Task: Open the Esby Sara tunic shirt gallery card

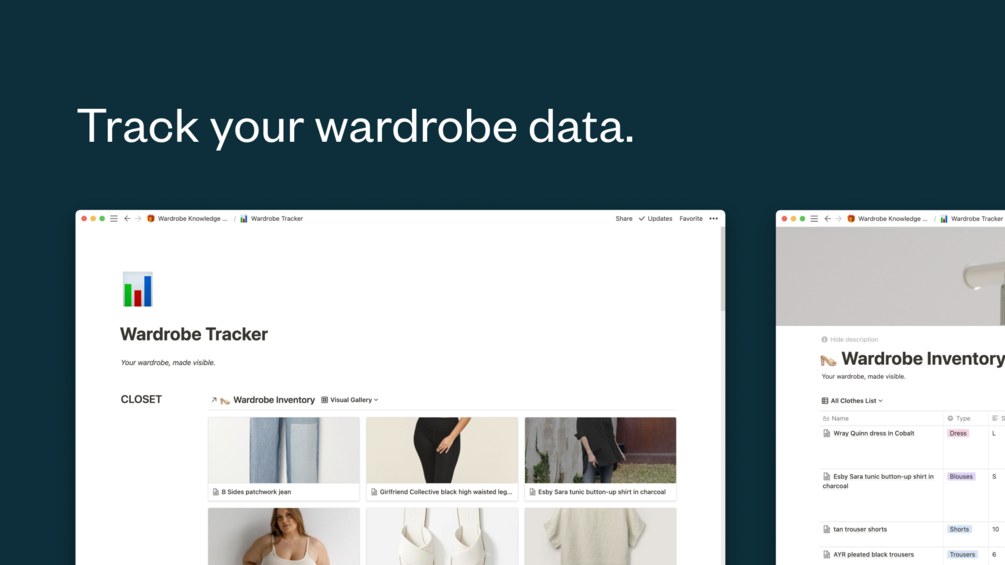Action: [x=600, y=459]
